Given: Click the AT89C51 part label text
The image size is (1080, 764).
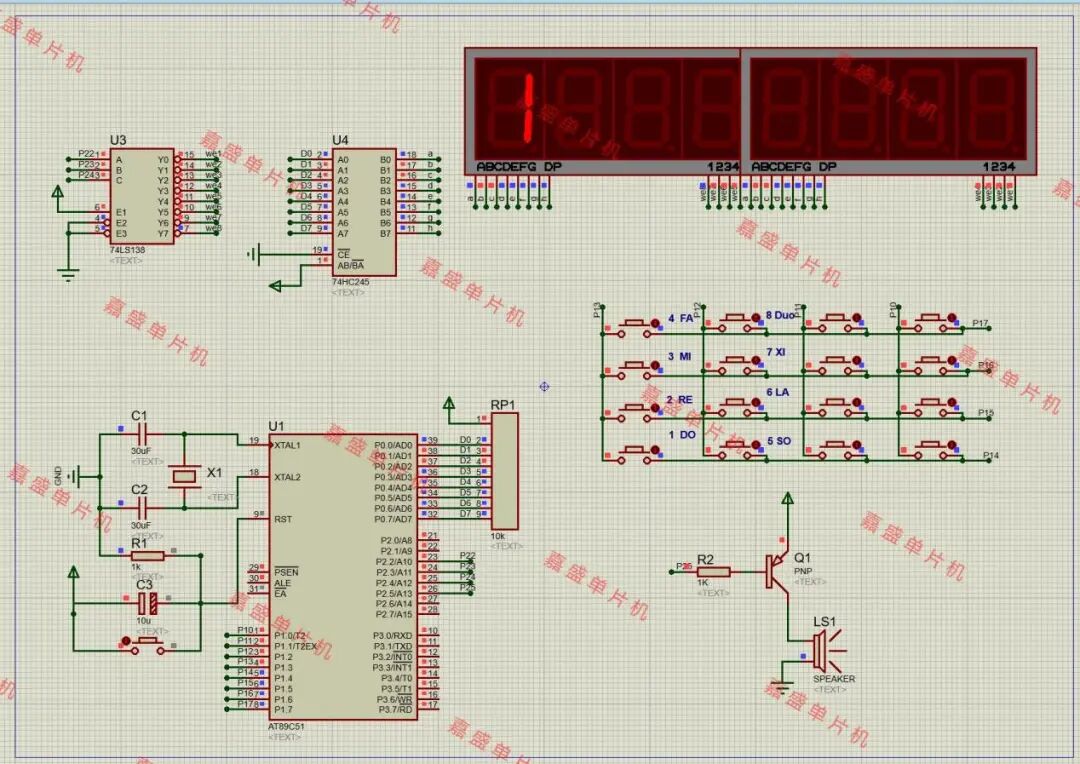Looking at the screenshot, I should 286,726.
